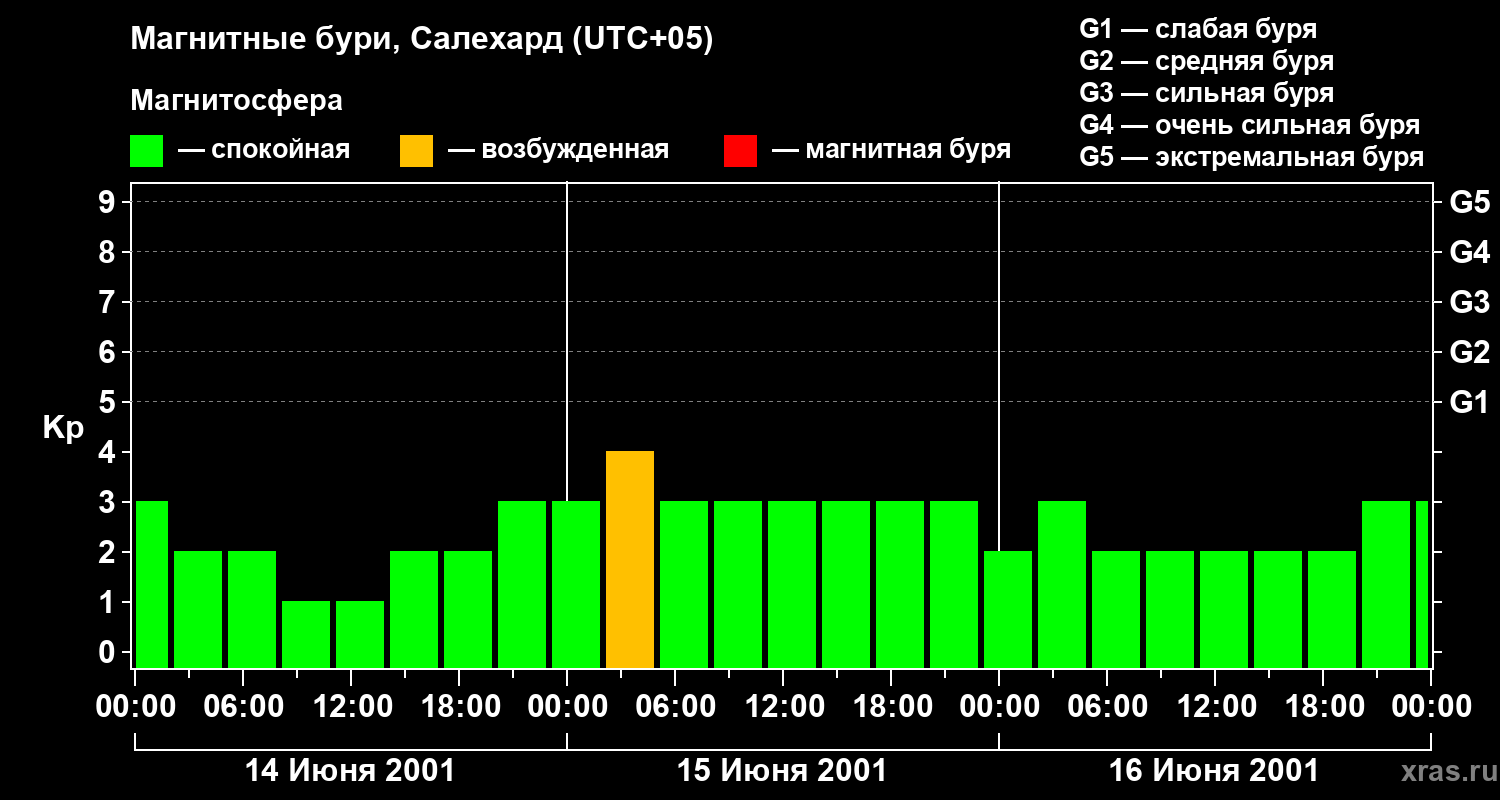The image size is (1500, 800).
Task: Select the orange Kp 4 bar on 15 June
Action: (x=630, y=559)
